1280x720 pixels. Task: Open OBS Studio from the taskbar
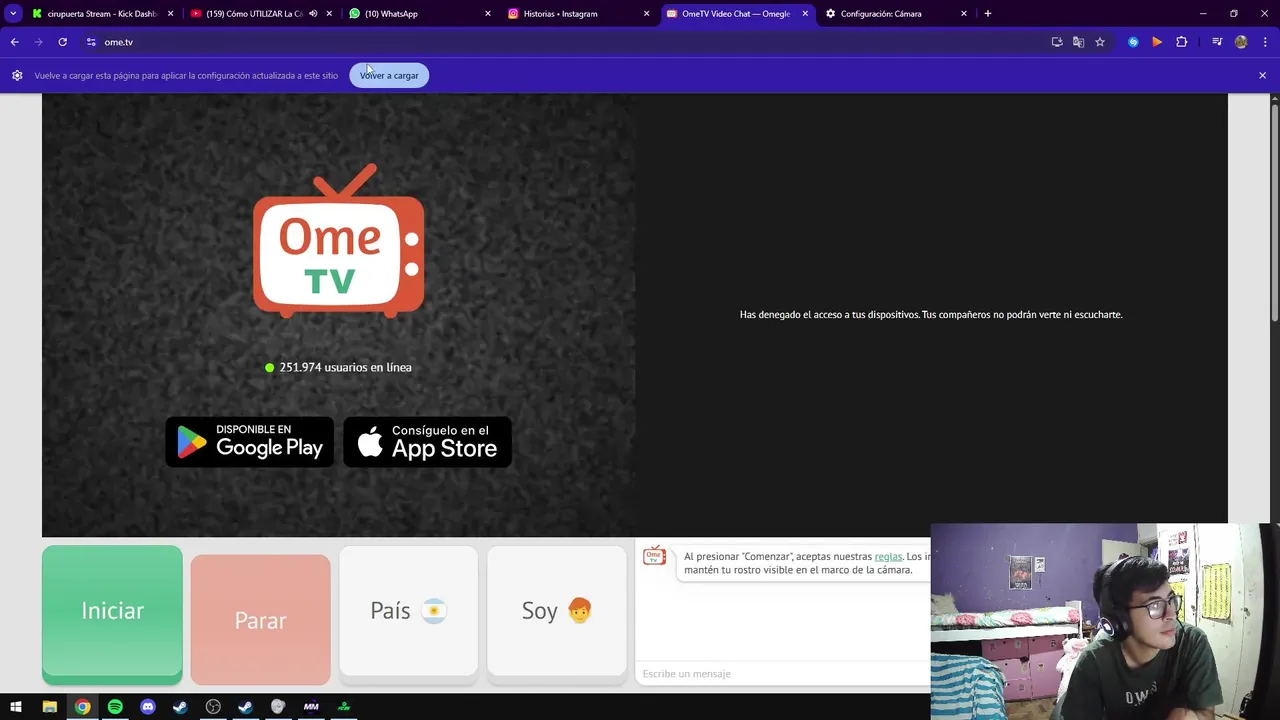click(x=213, y=707)
